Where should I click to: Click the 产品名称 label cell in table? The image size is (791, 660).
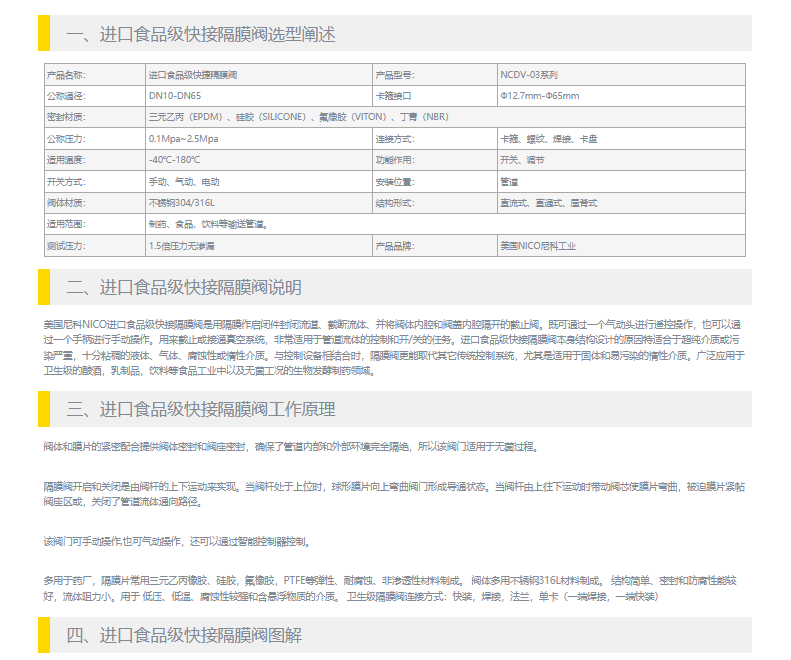point(67,75)
